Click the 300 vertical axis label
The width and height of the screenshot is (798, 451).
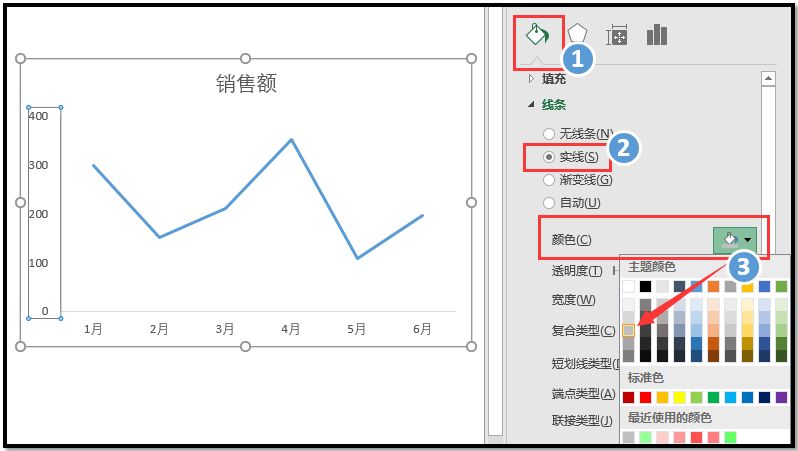[x=38, y=165]
